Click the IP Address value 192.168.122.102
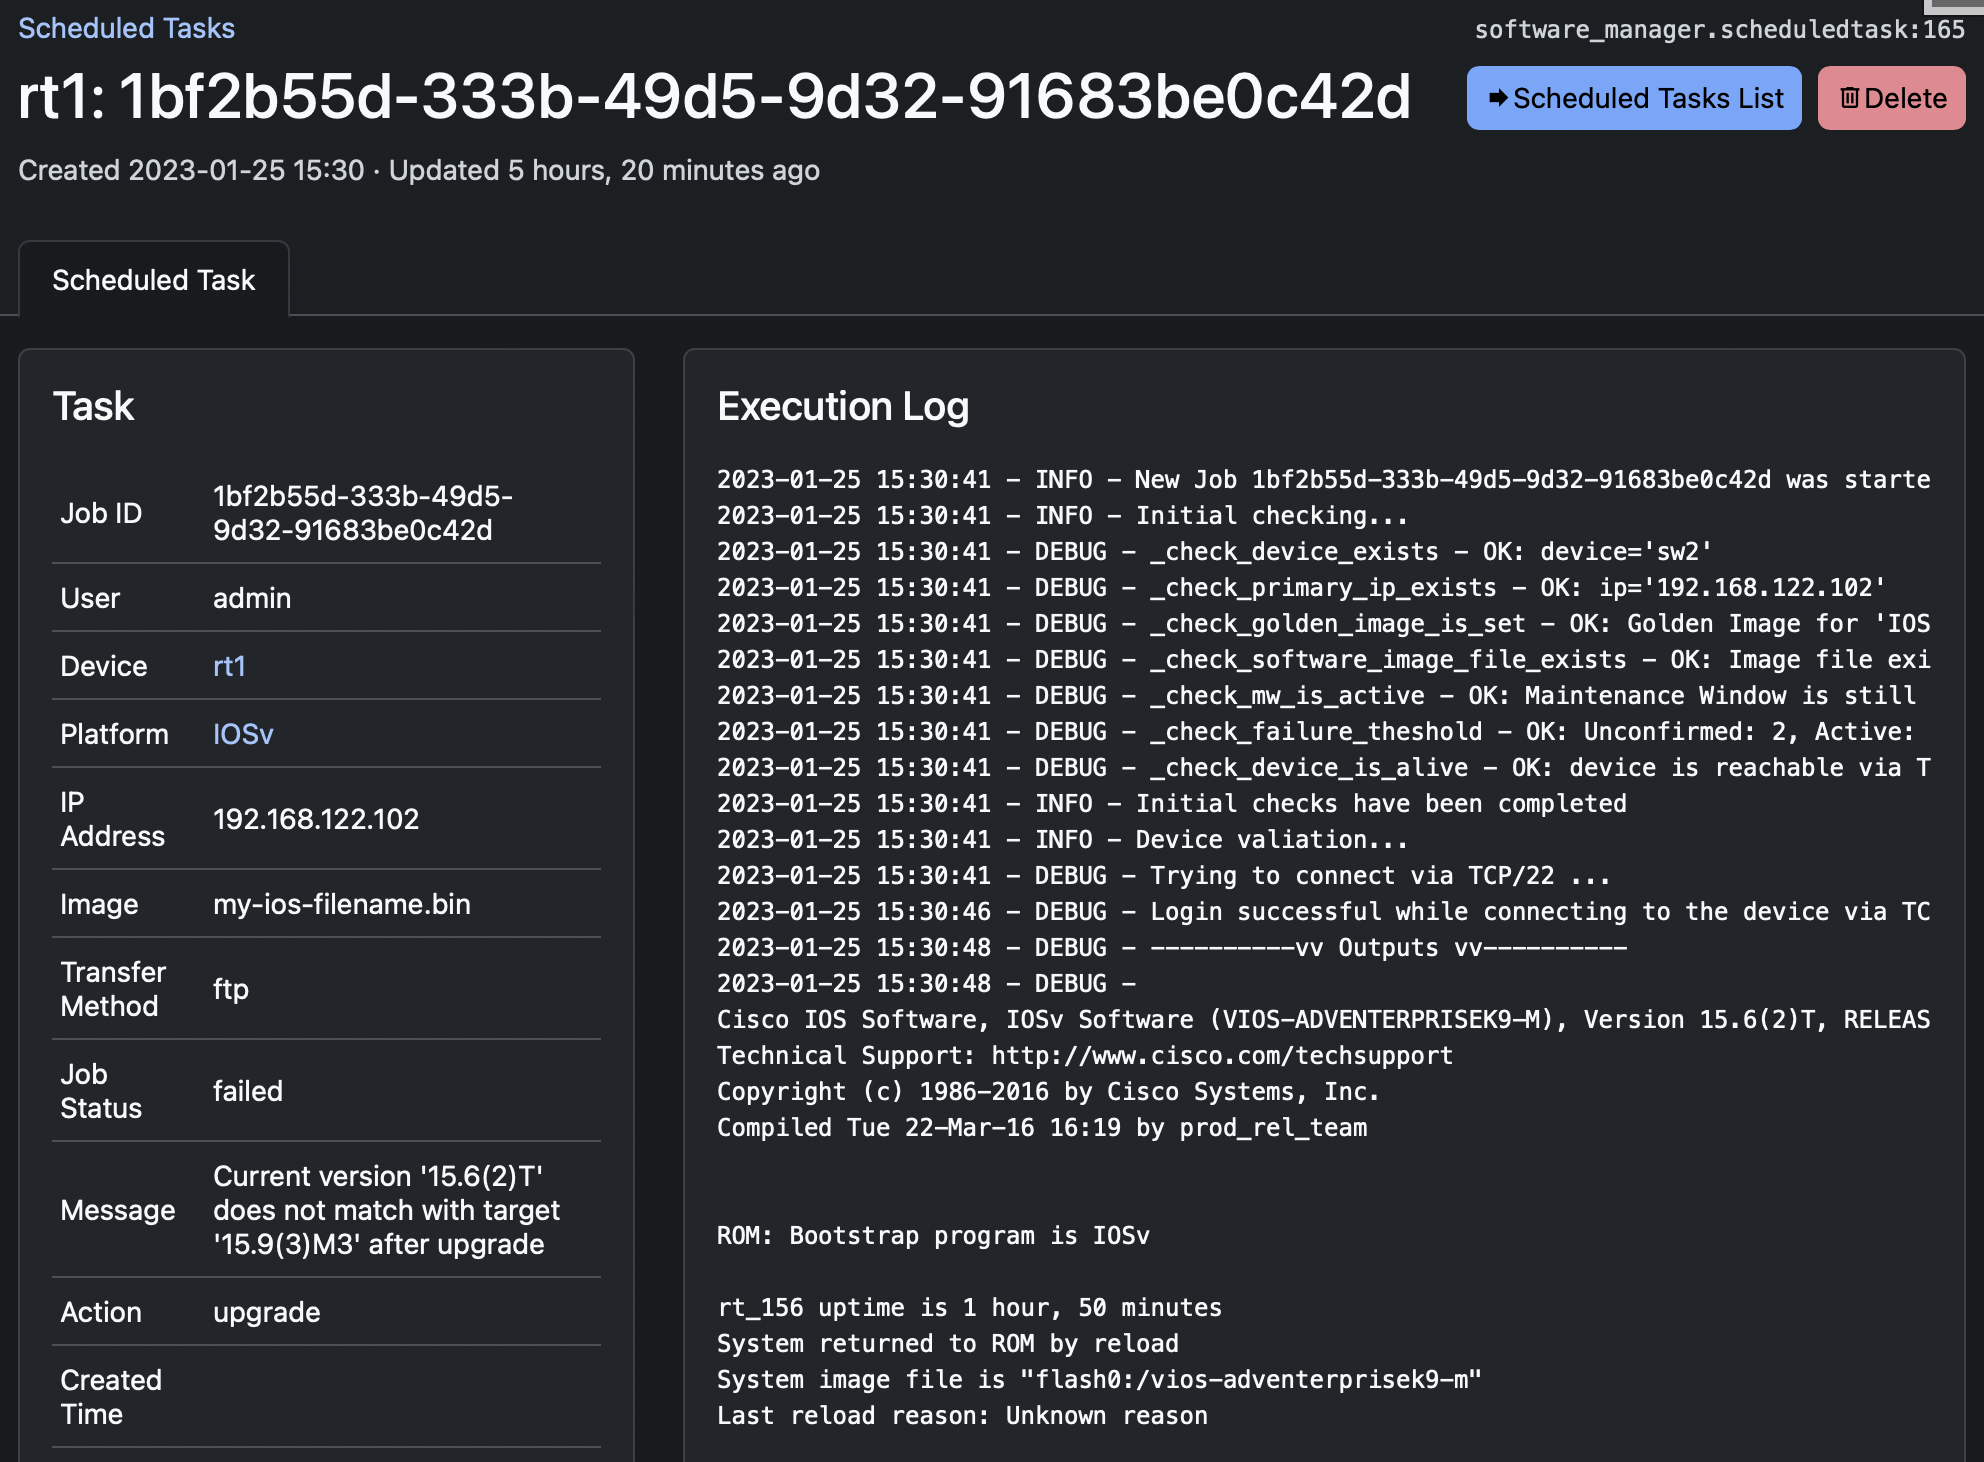This screenshot has height=1462, width=1984. point(316,819)
